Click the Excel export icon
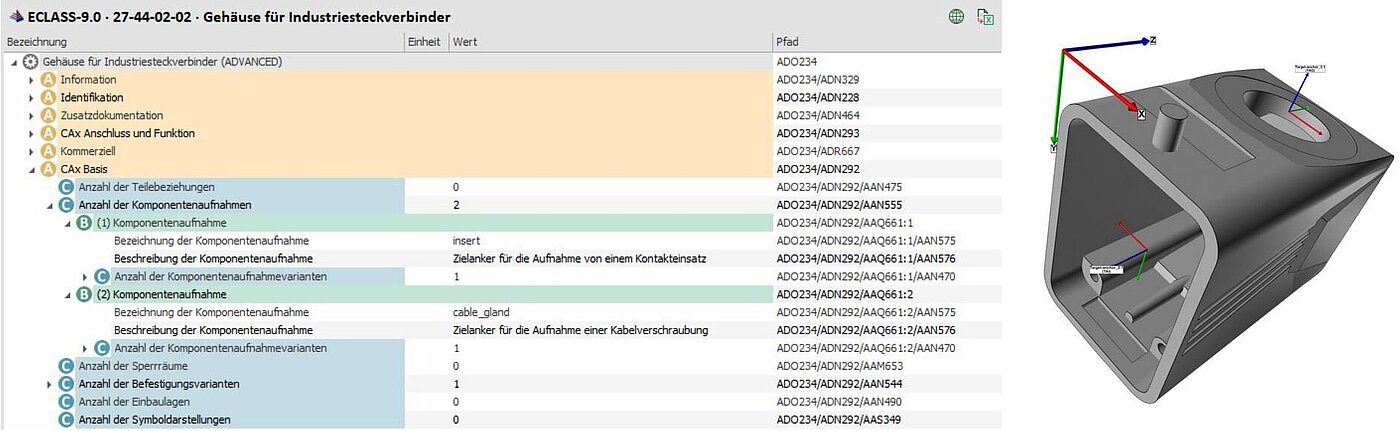This screenshot has height=431, width=1400. tap(985, 16)
